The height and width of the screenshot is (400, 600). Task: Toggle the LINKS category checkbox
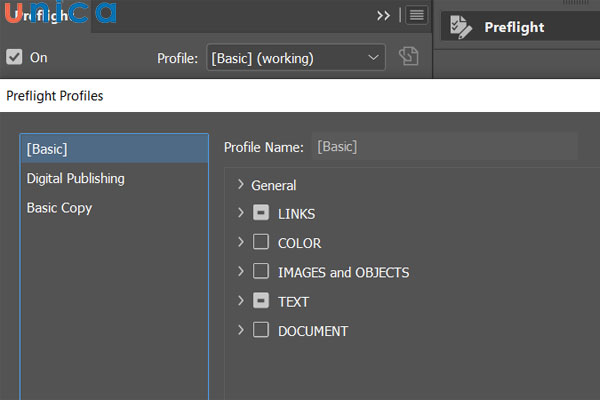coord(261,213)
